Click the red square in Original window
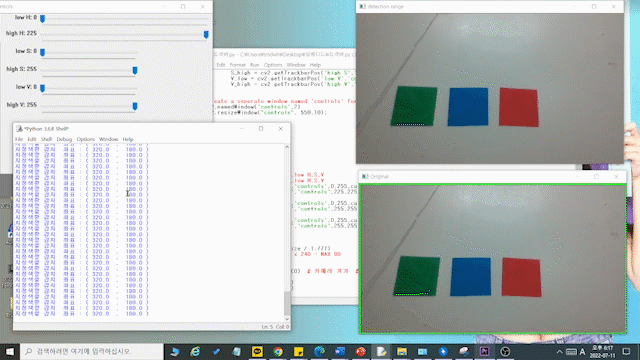640x360 pixels. [x=522, y=277]
